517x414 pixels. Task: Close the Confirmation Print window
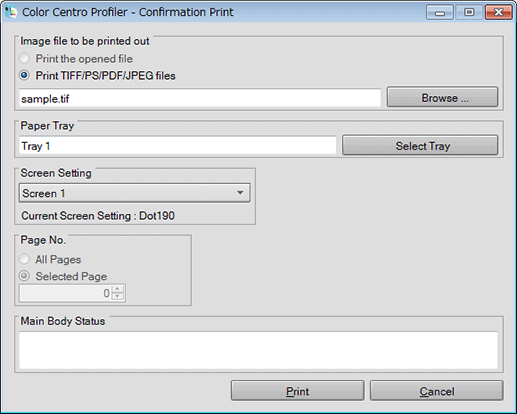pyautogui.click(x=498, y=13)
